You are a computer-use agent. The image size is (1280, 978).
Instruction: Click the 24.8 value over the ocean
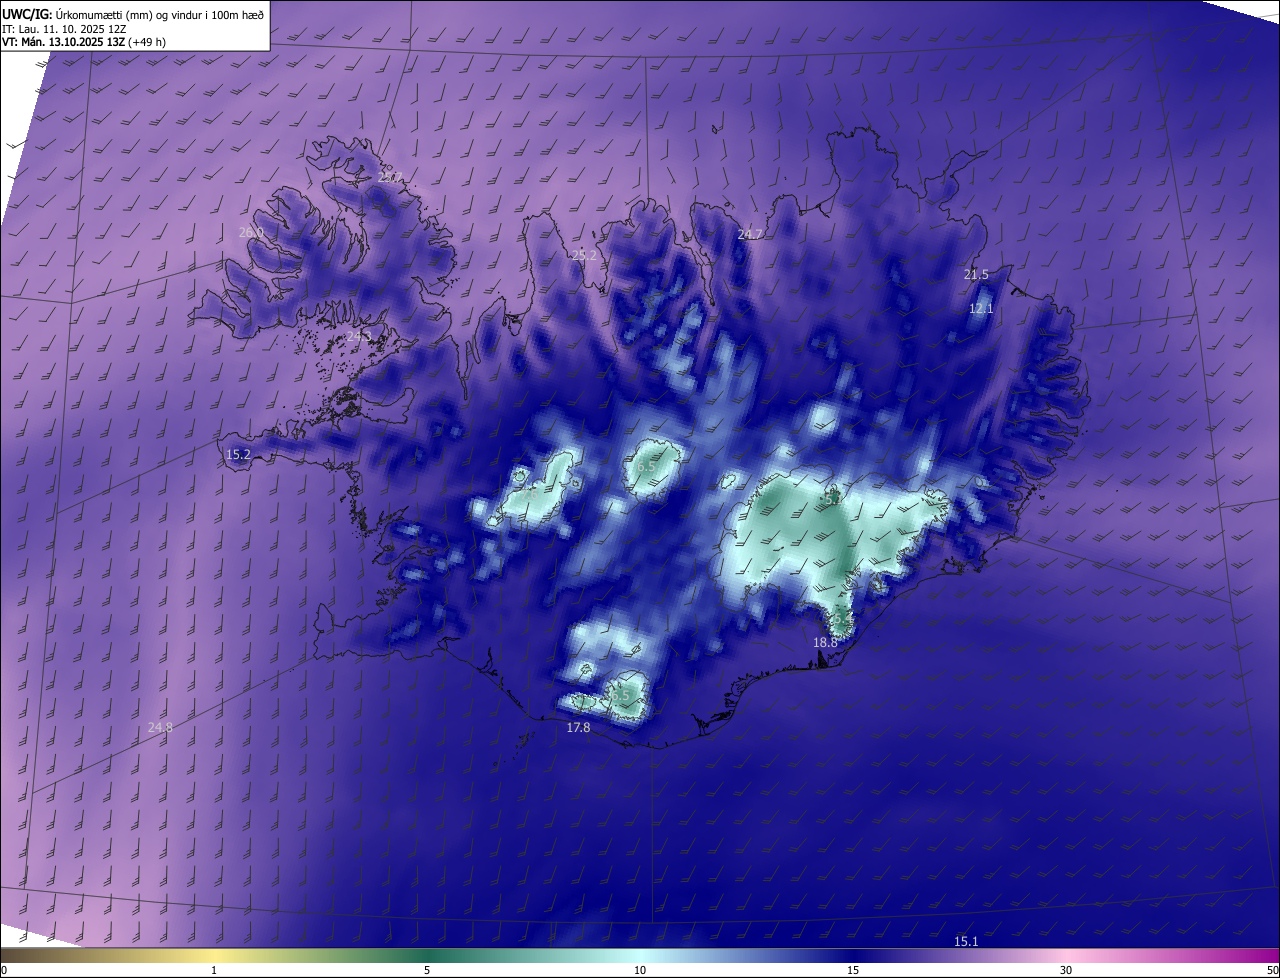coord(160,727)
